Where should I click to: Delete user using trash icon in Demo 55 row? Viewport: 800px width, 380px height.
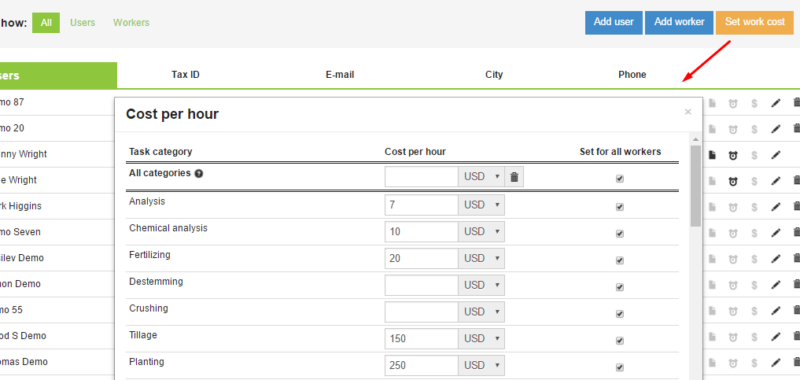(x=796, y=310)
